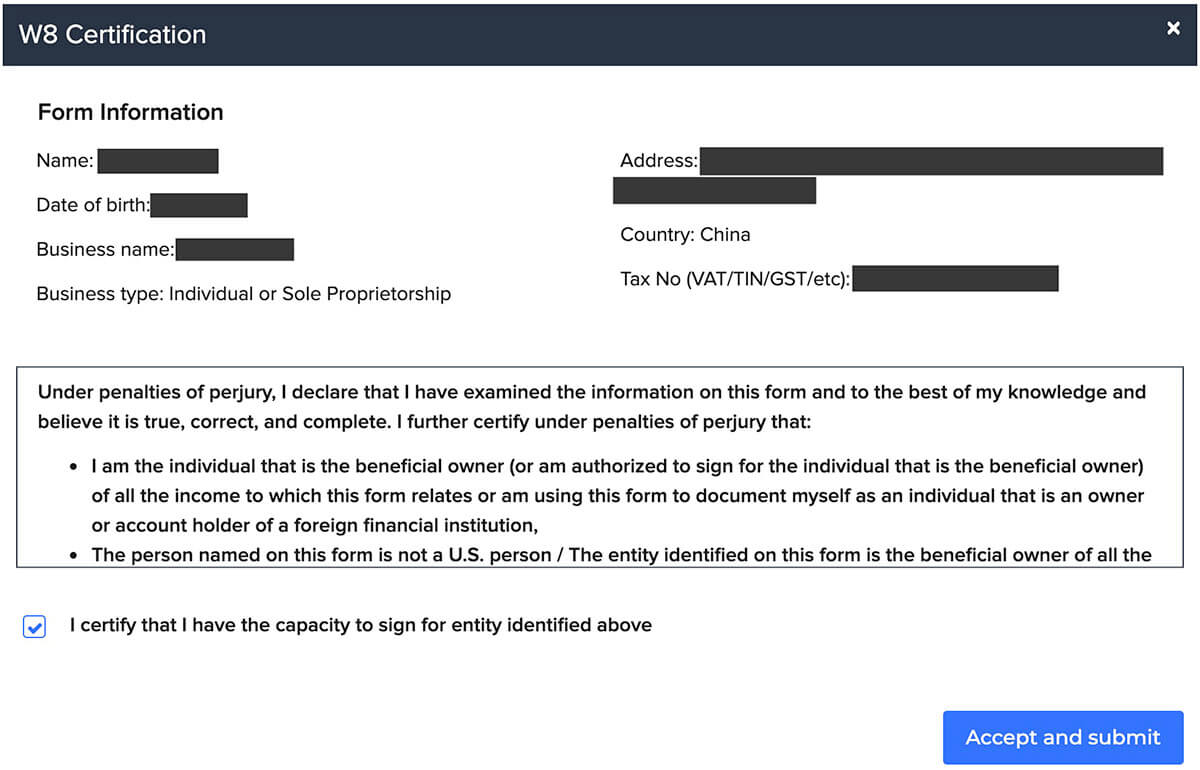Click the Individual or Sole Proprietorship text

click(310, 294)
